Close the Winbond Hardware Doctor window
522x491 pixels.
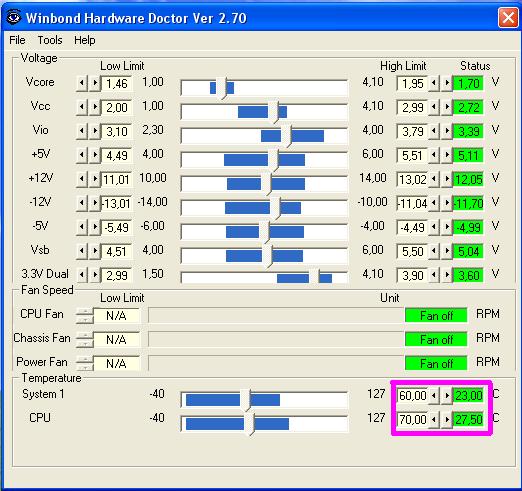coord(508,17)
